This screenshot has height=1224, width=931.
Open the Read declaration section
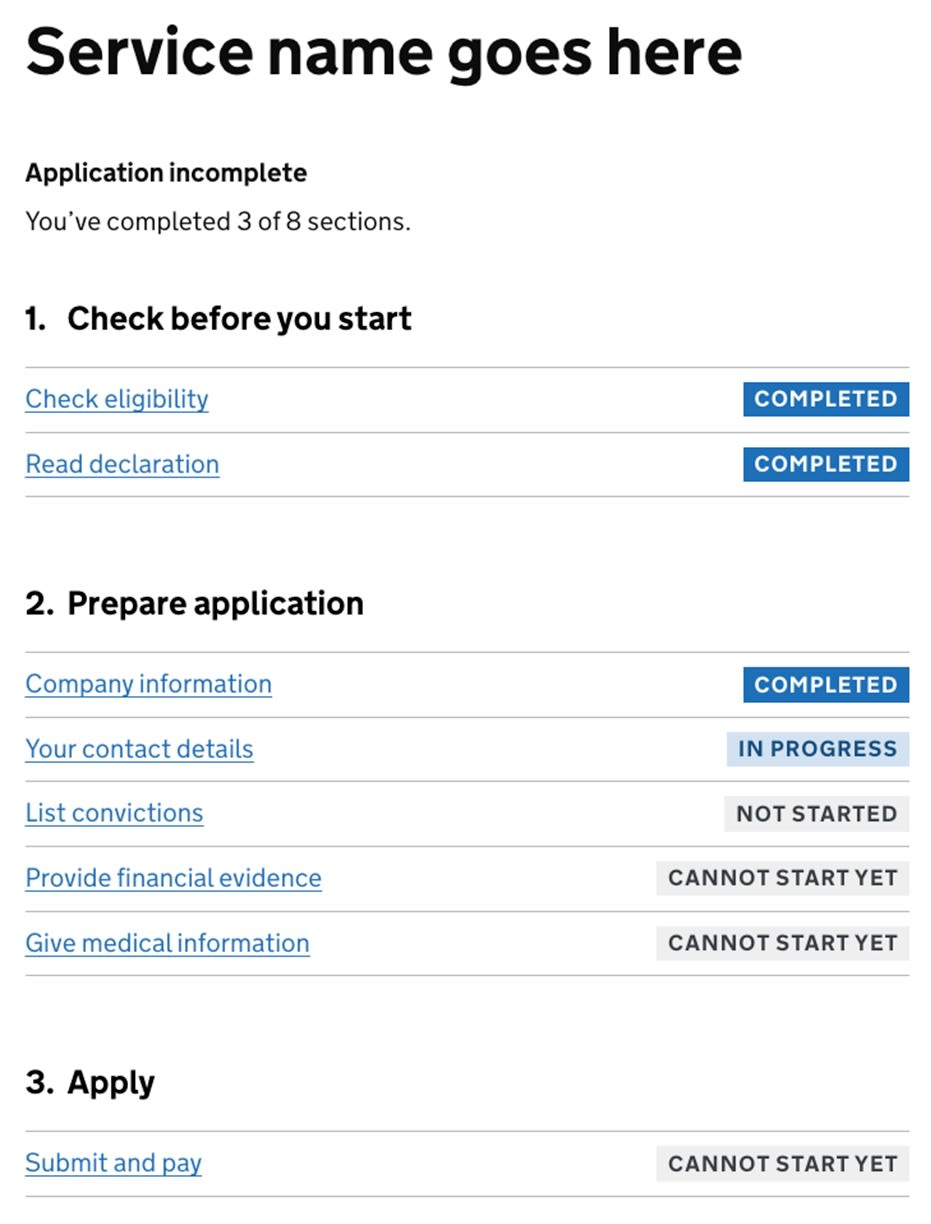(x=121, y=464)
